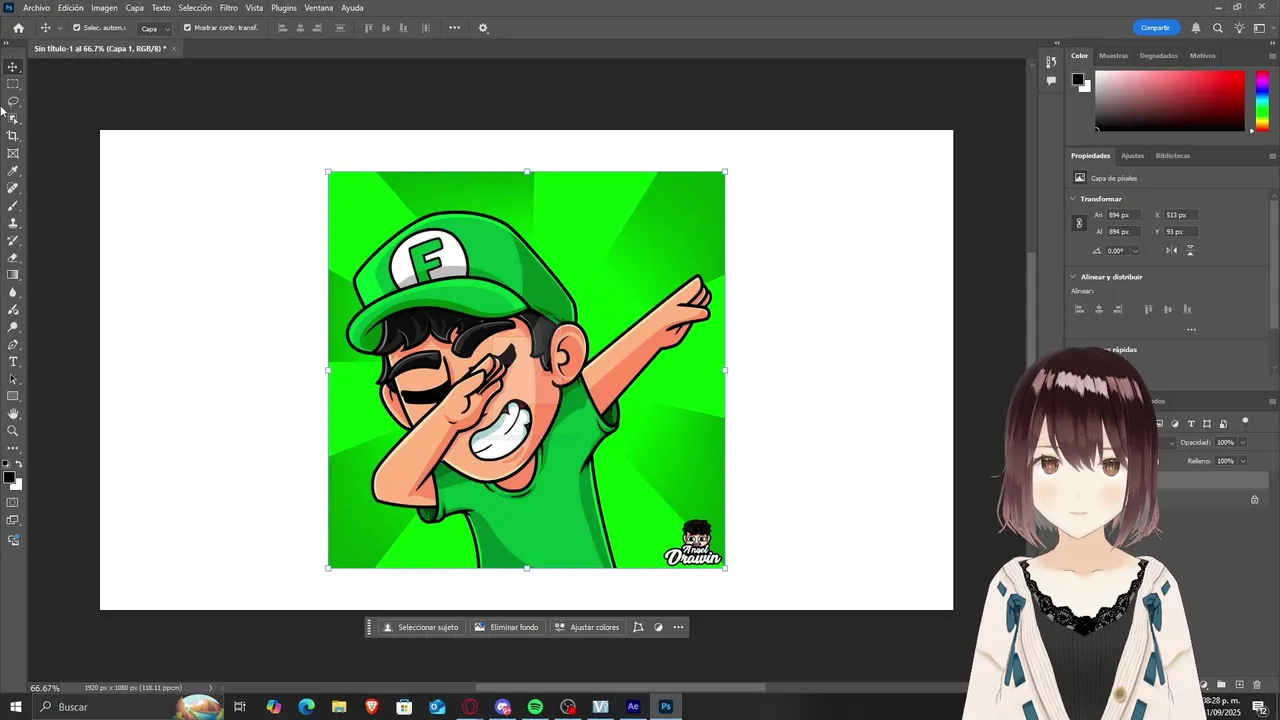Open the Filtro menu

(229, 8)
